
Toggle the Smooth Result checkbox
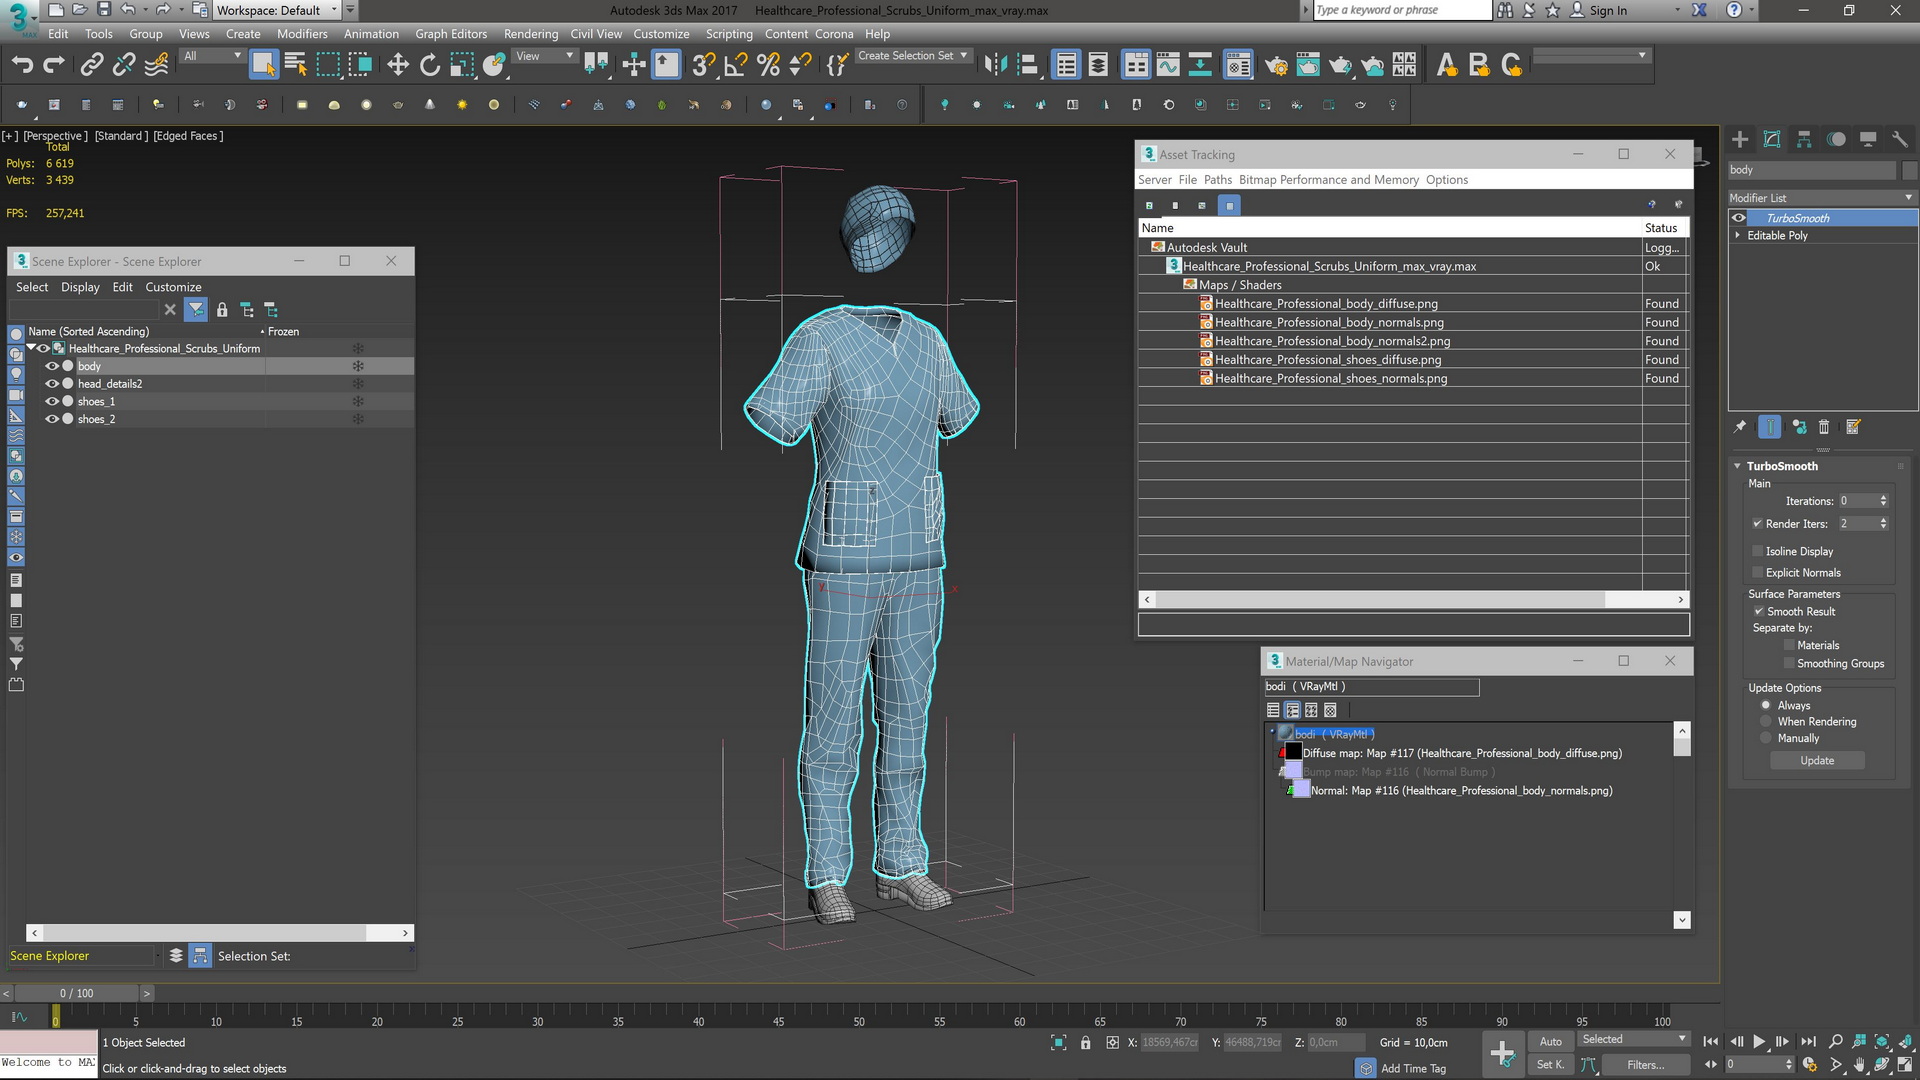[1758, 612]
